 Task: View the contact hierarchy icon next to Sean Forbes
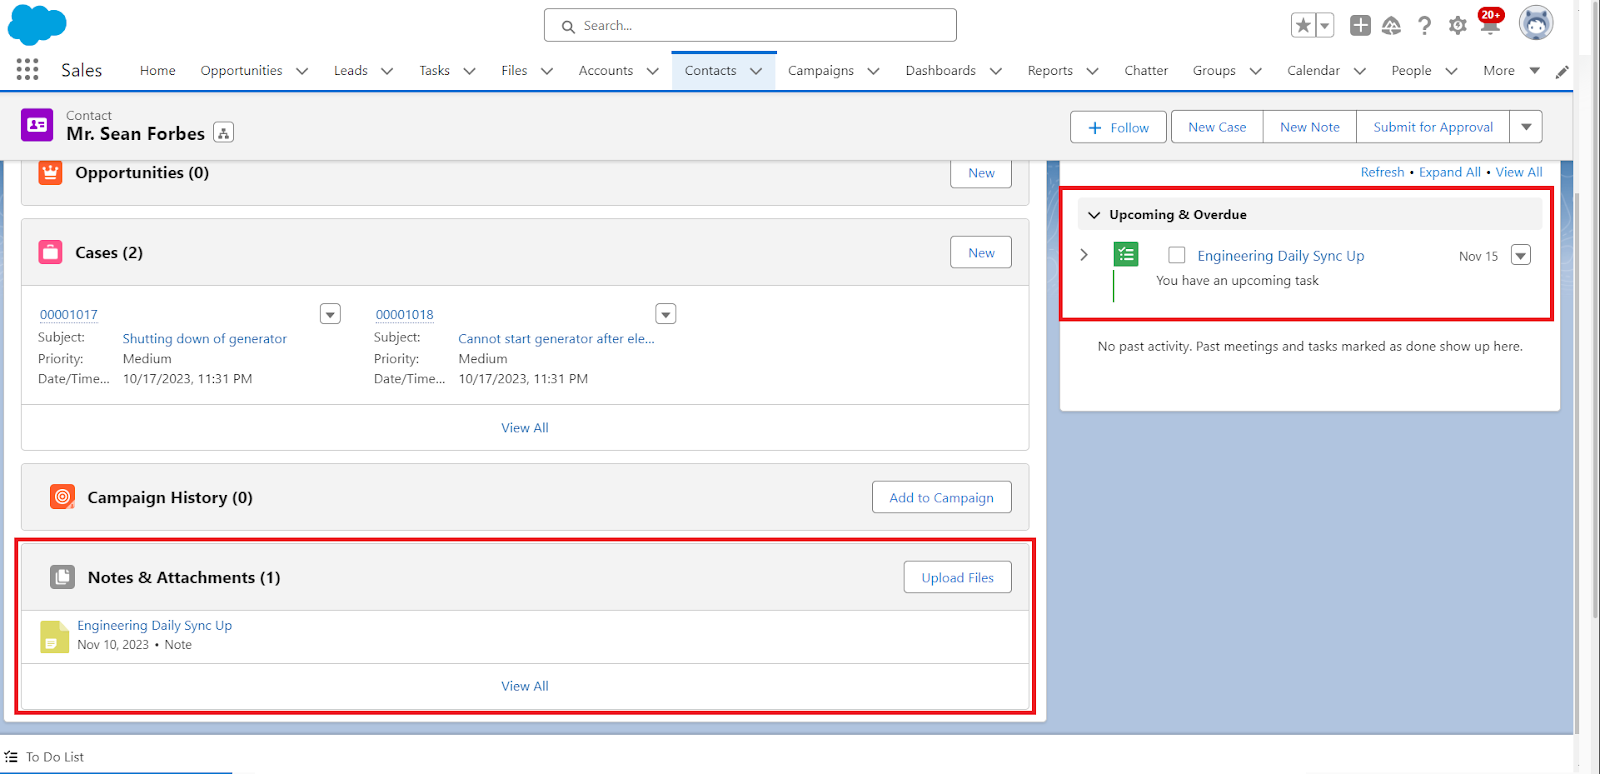pos(224,133)
